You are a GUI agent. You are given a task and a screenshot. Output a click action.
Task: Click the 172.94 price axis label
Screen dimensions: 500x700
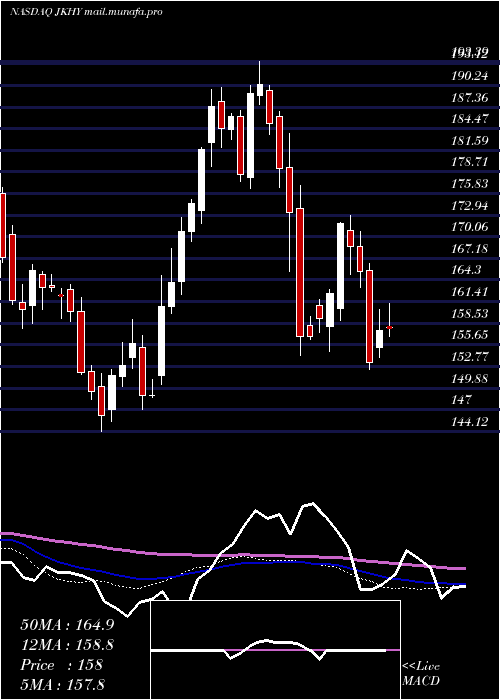(470, 205)
